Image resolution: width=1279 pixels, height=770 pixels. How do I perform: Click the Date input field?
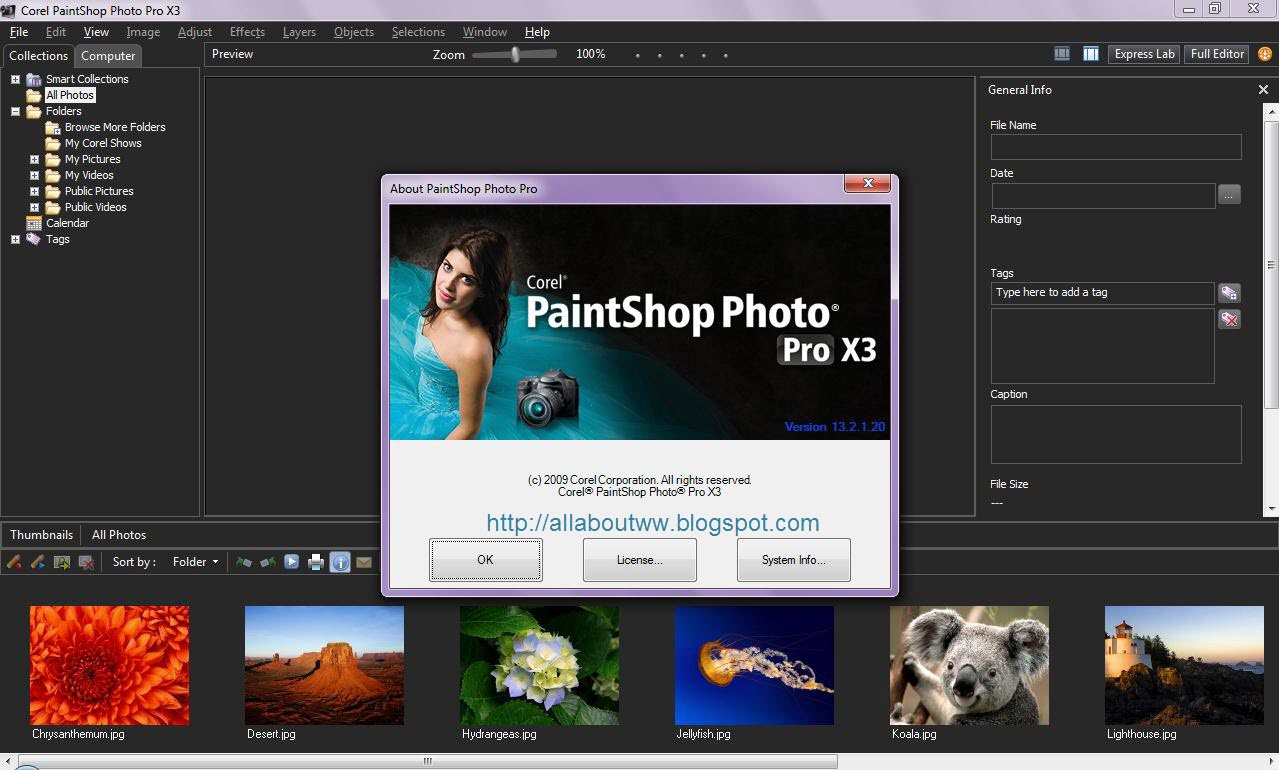click(x=1103, y=195)
